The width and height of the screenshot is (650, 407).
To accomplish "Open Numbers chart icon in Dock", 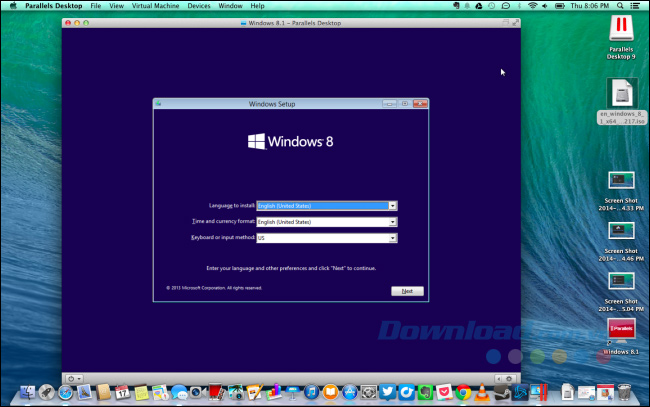I will 274,392.
